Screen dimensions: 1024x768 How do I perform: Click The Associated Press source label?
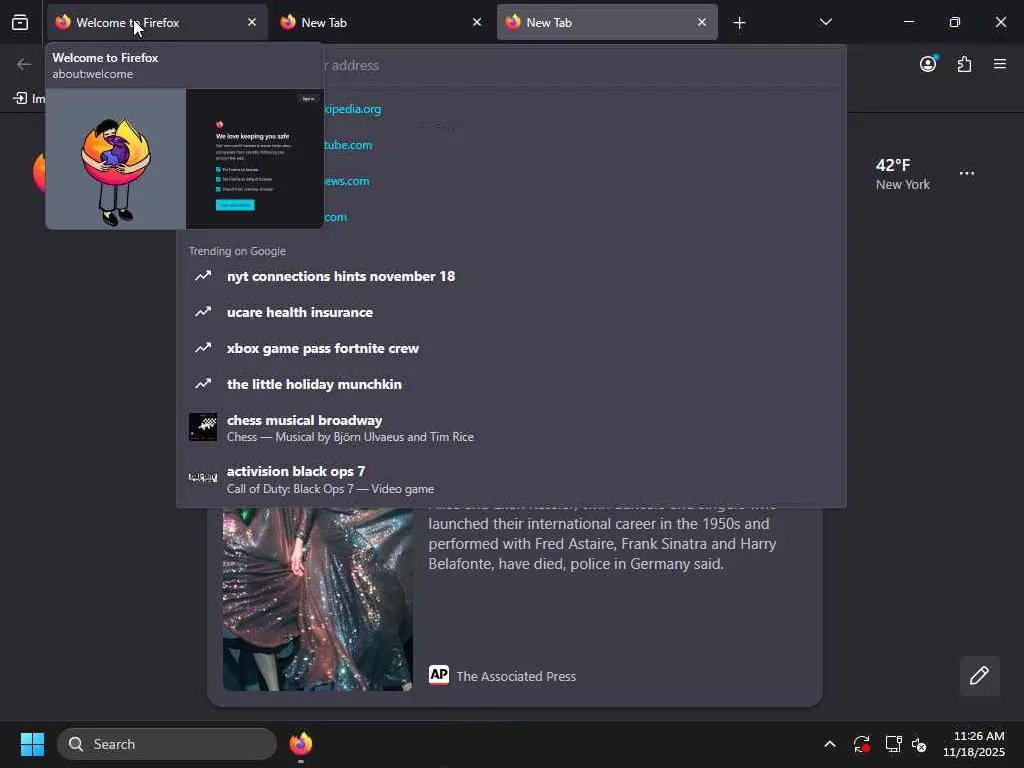516,677
